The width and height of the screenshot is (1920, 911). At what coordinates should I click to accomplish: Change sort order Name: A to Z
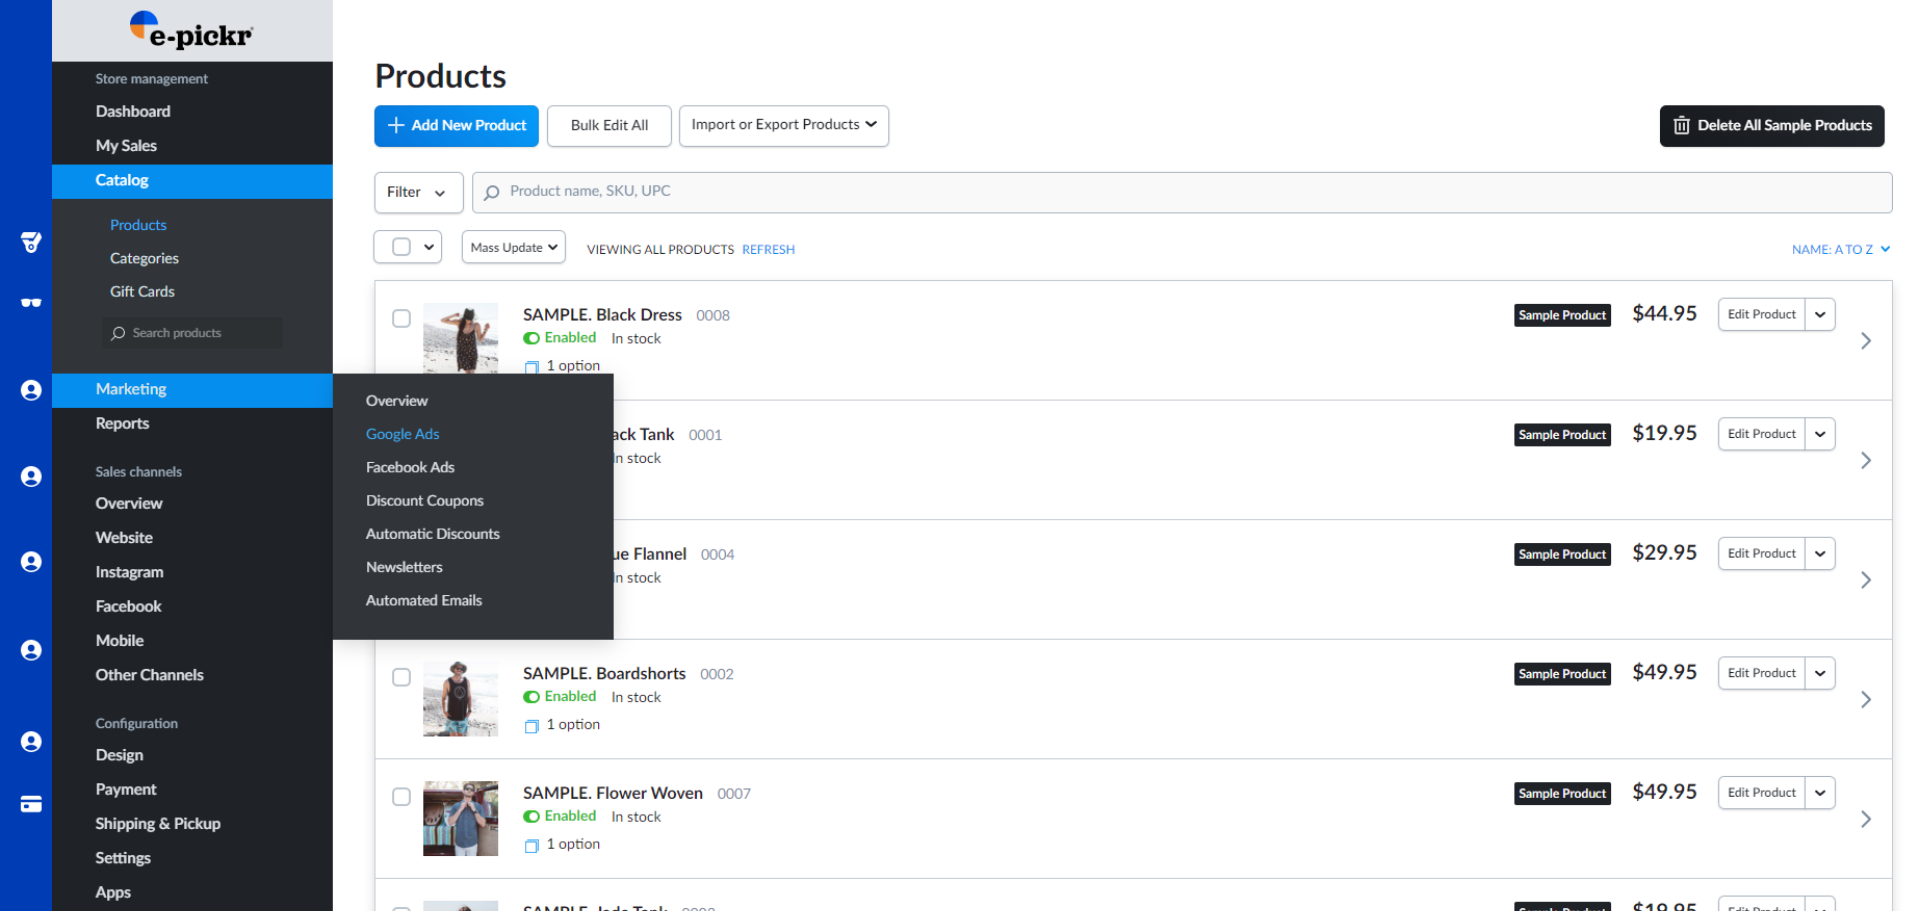(x=1840, y=250)
